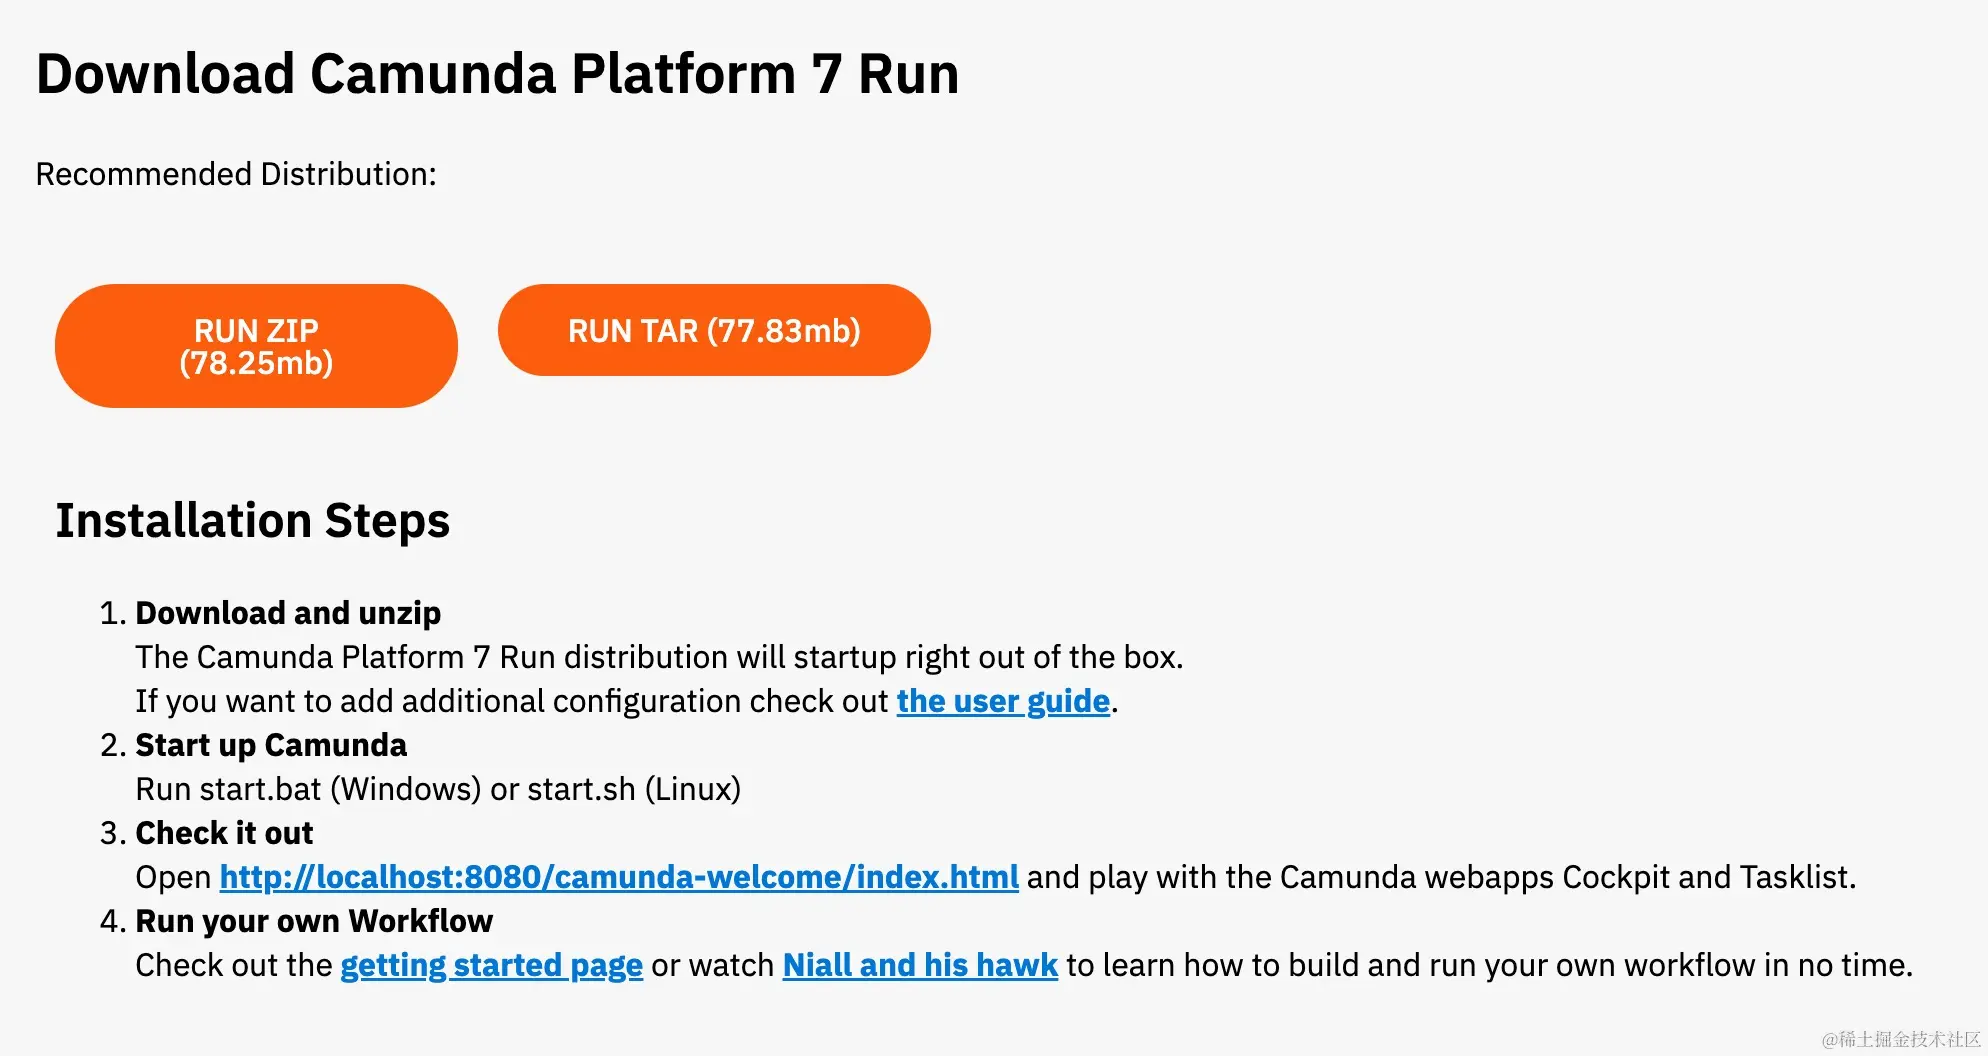
Task: Select the Installation Steps heading
Action: click(253, 521)
